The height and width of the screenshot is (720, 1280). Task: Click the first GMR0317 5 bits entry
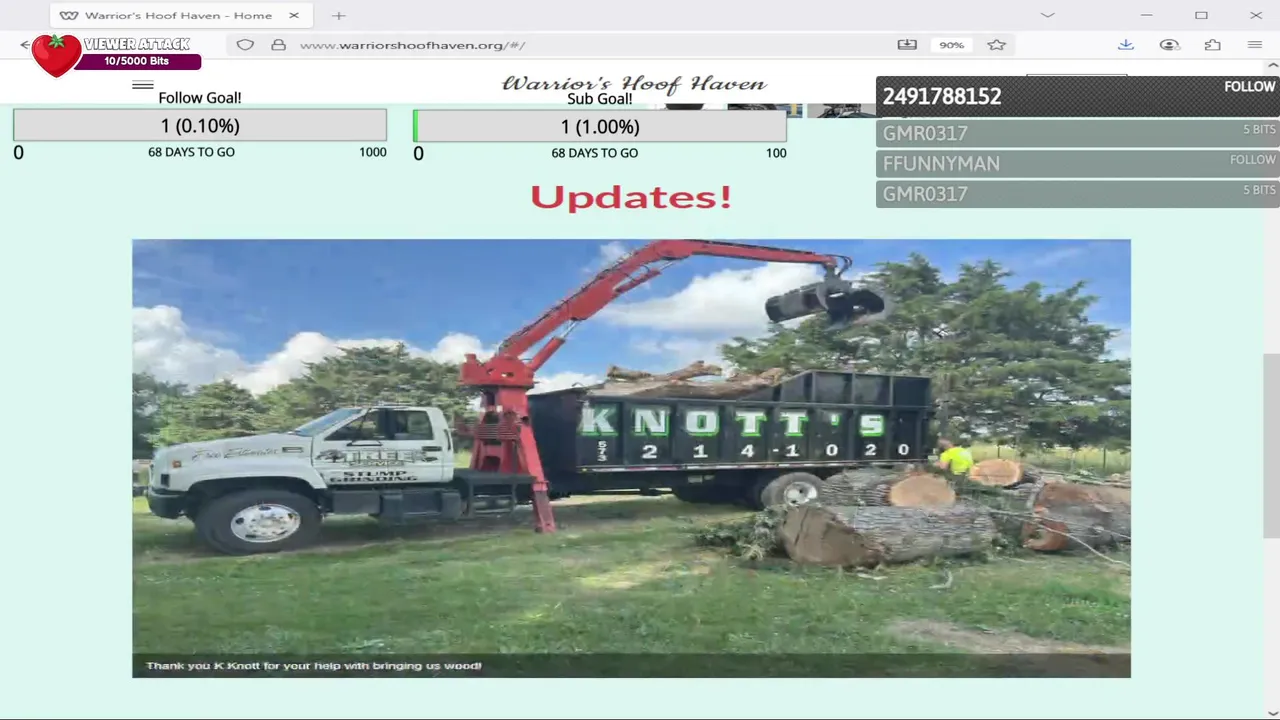(1077, 133)
